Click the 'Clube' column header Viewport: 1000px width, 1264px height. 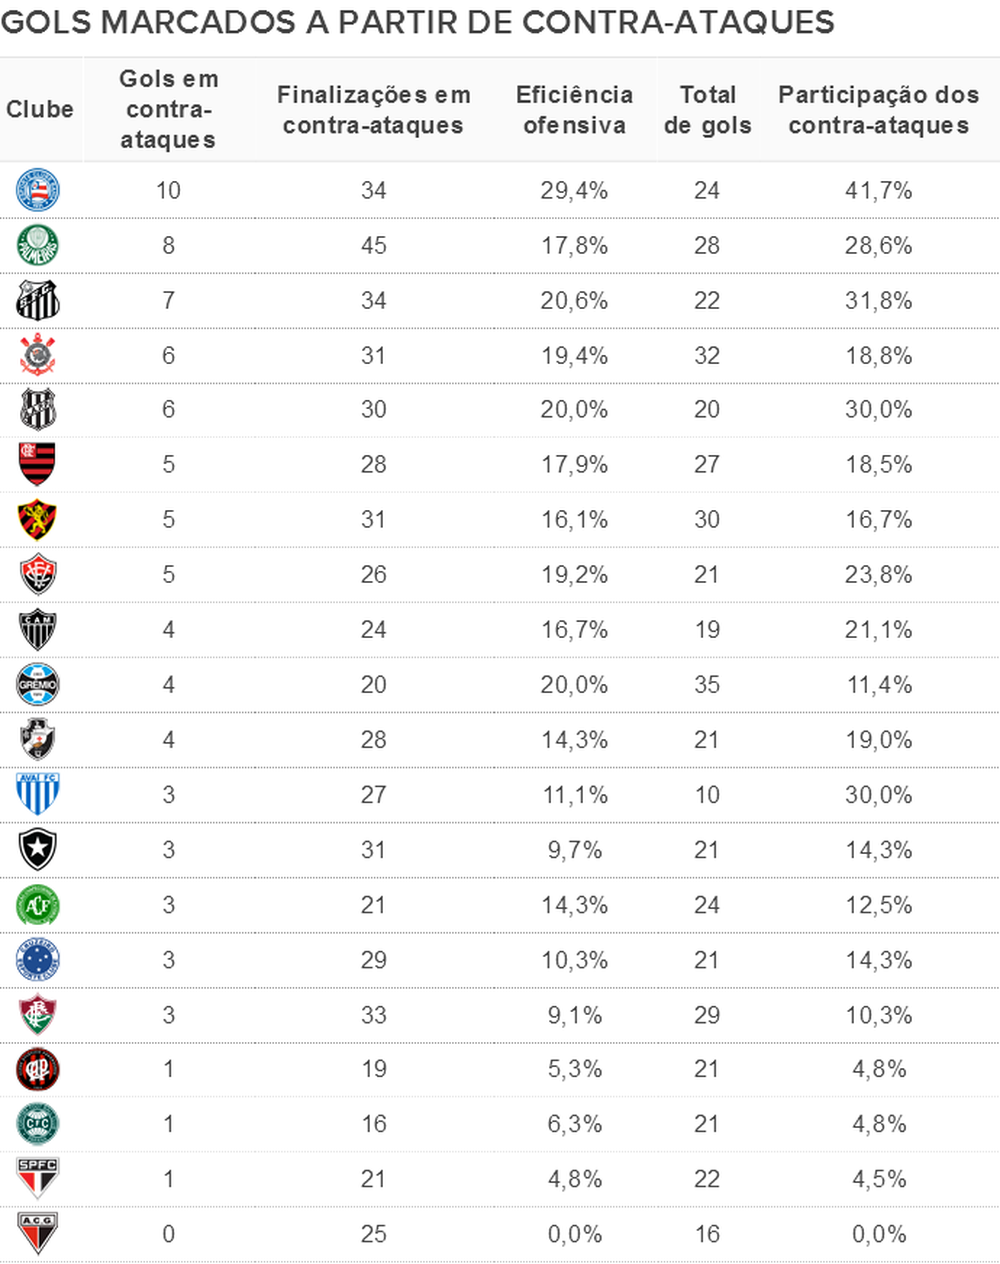point(40,109)
